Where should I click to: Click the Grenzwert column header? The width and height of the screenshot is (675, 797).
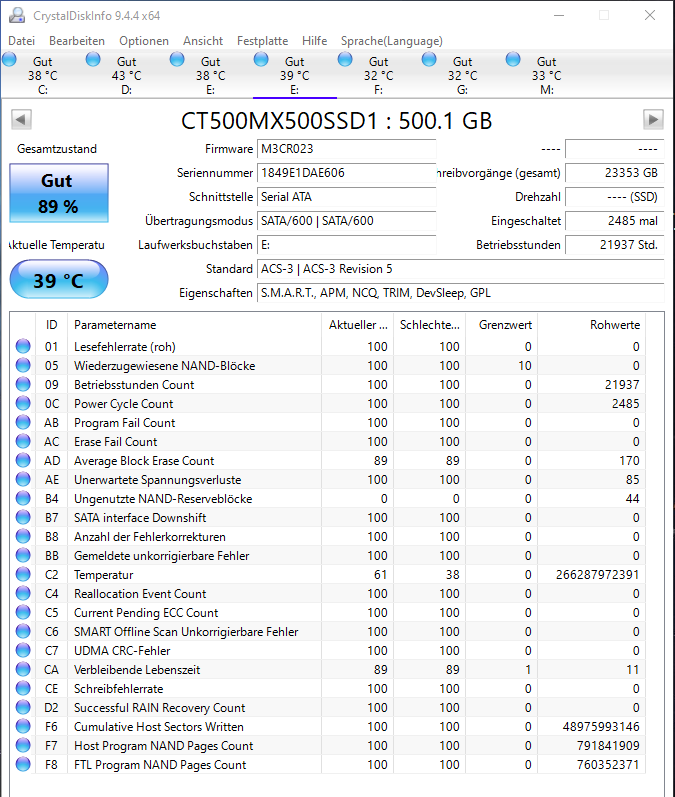click(502, 325)
